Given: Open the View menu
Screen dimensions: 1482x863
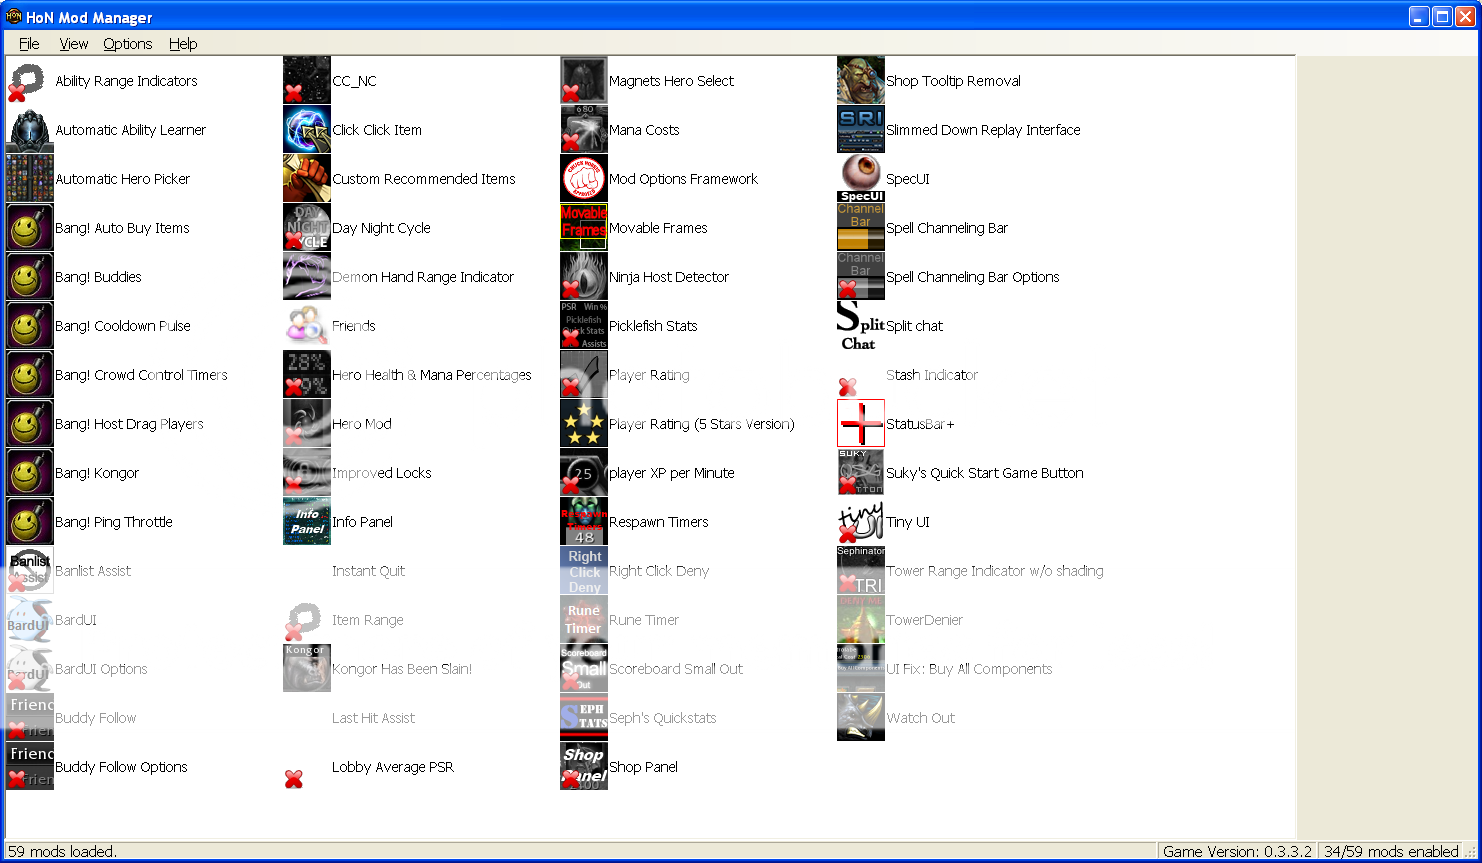Looking at the screenshot, I should (x=73, y=44).
